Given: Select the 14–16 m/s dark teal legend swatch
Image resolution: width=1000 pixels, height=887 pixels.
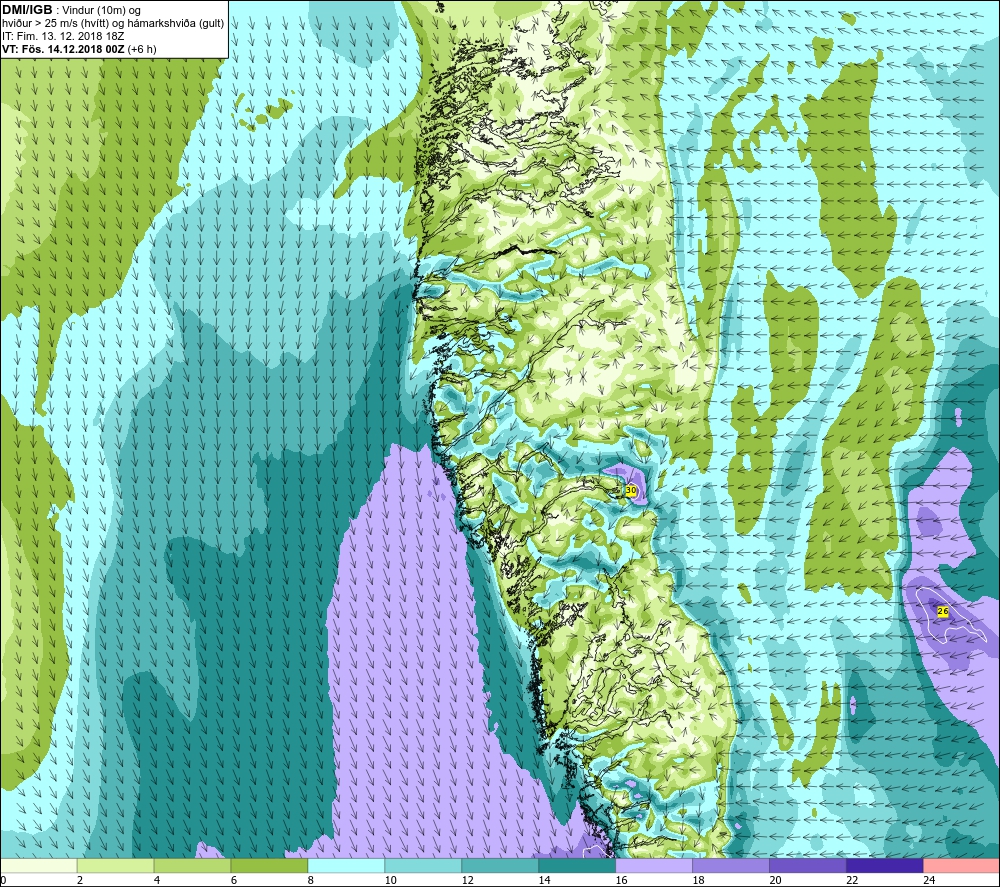Looking at the screenshot, I should click(x=577, y=865).
